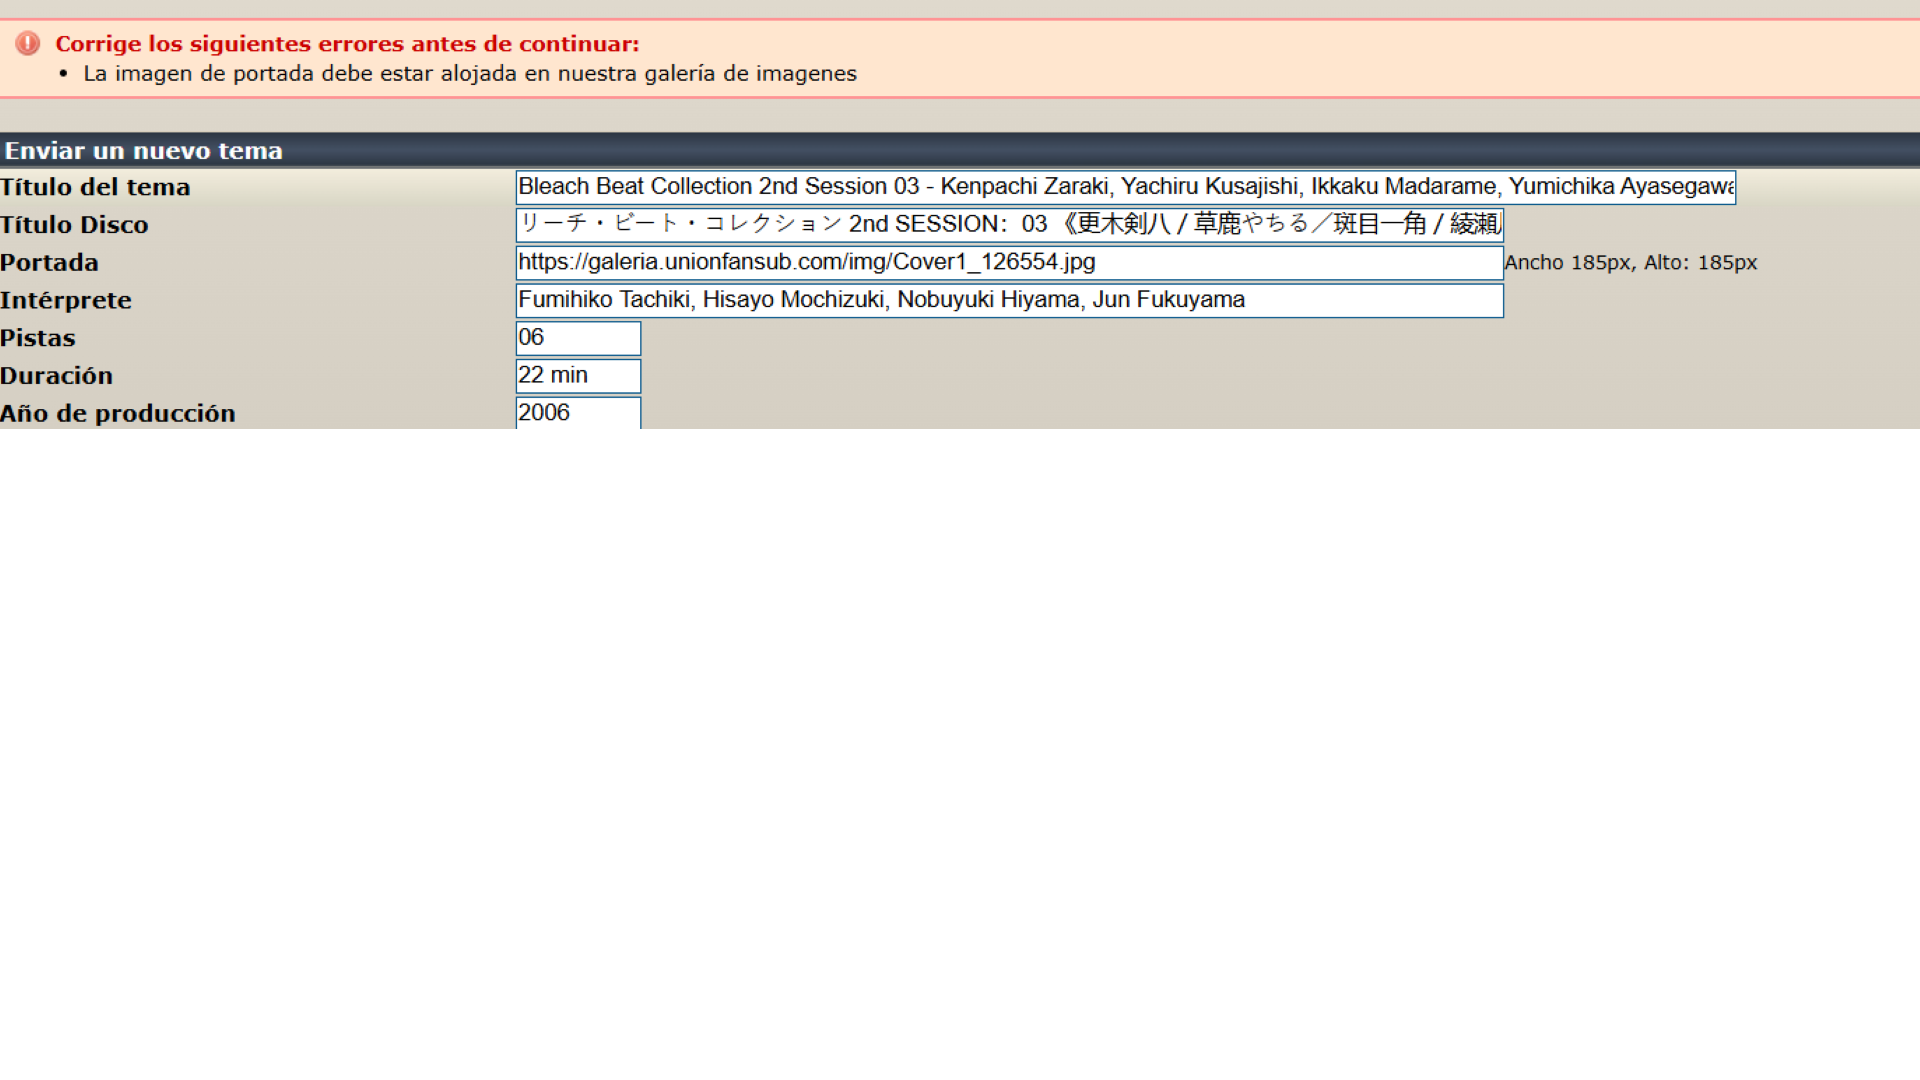This screenshot has width=1920, height=1080.
Task: Click the Año de producción field showing 2006
Action: point(578,413)
